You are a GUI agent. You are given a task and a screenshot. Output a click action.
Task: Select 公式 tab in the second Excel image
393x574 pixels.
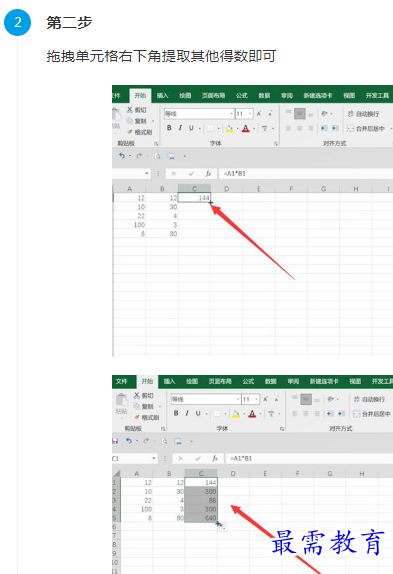point(248,381)
